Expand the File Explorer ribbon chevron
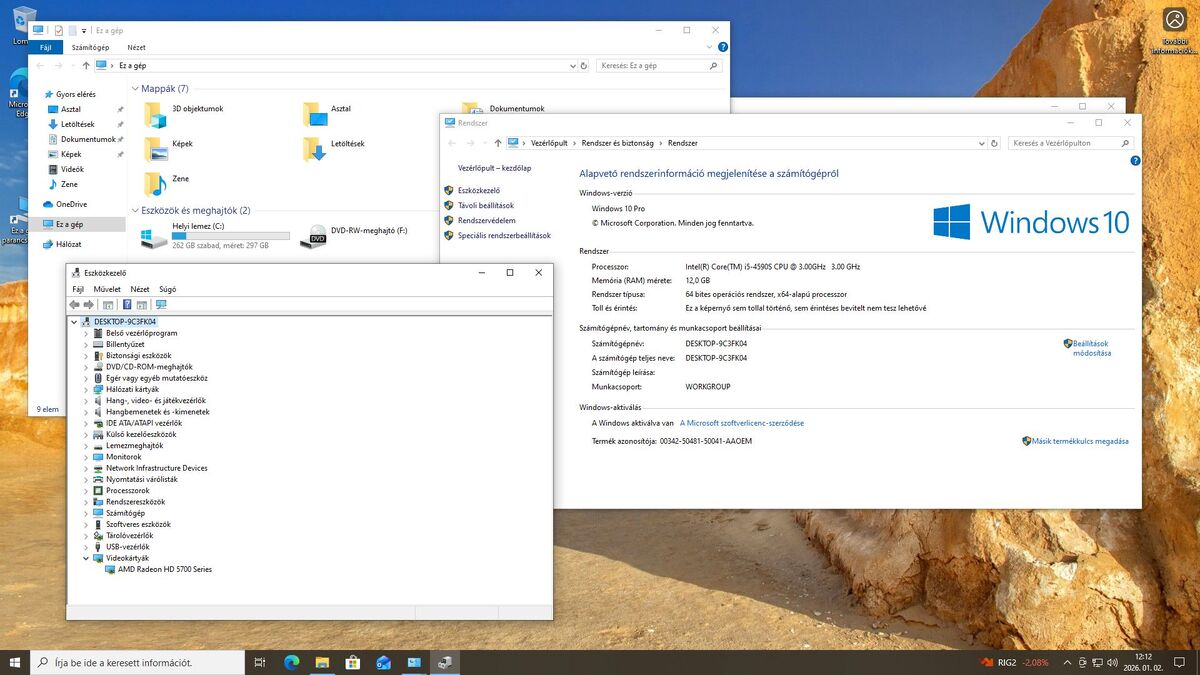 (708, 47)
